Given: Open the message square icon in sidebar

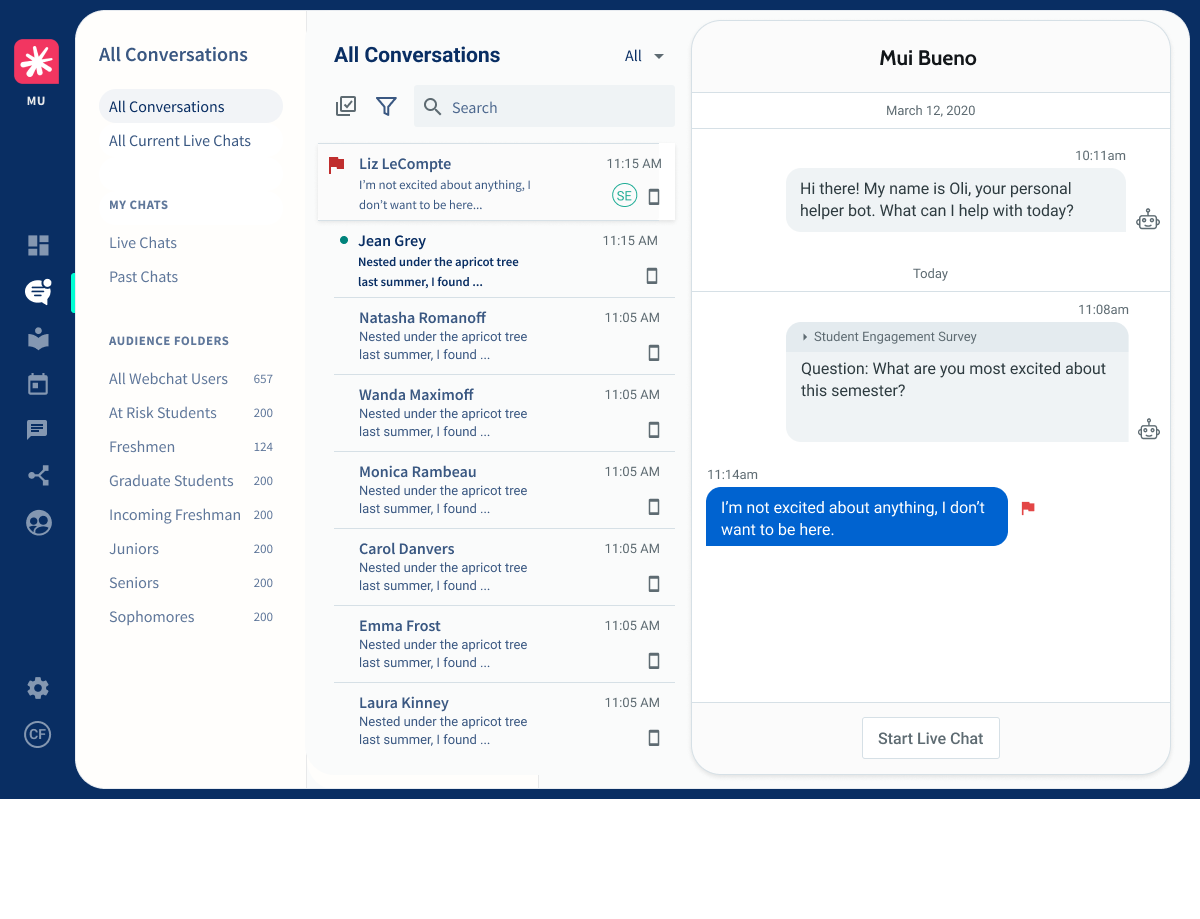Looking at the screenshot, I should (38, 430).
